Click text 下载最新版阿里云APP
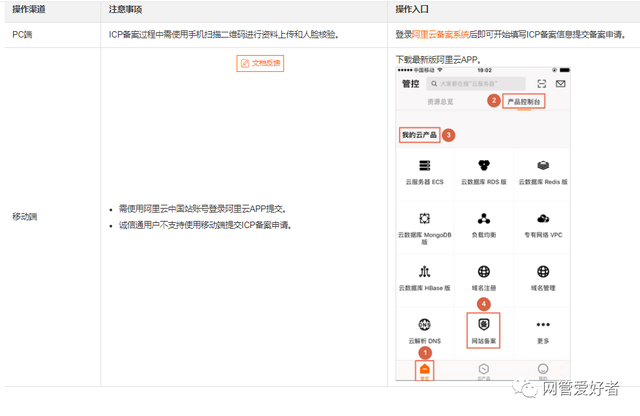 pyautogui.click(x=438, y=60)
